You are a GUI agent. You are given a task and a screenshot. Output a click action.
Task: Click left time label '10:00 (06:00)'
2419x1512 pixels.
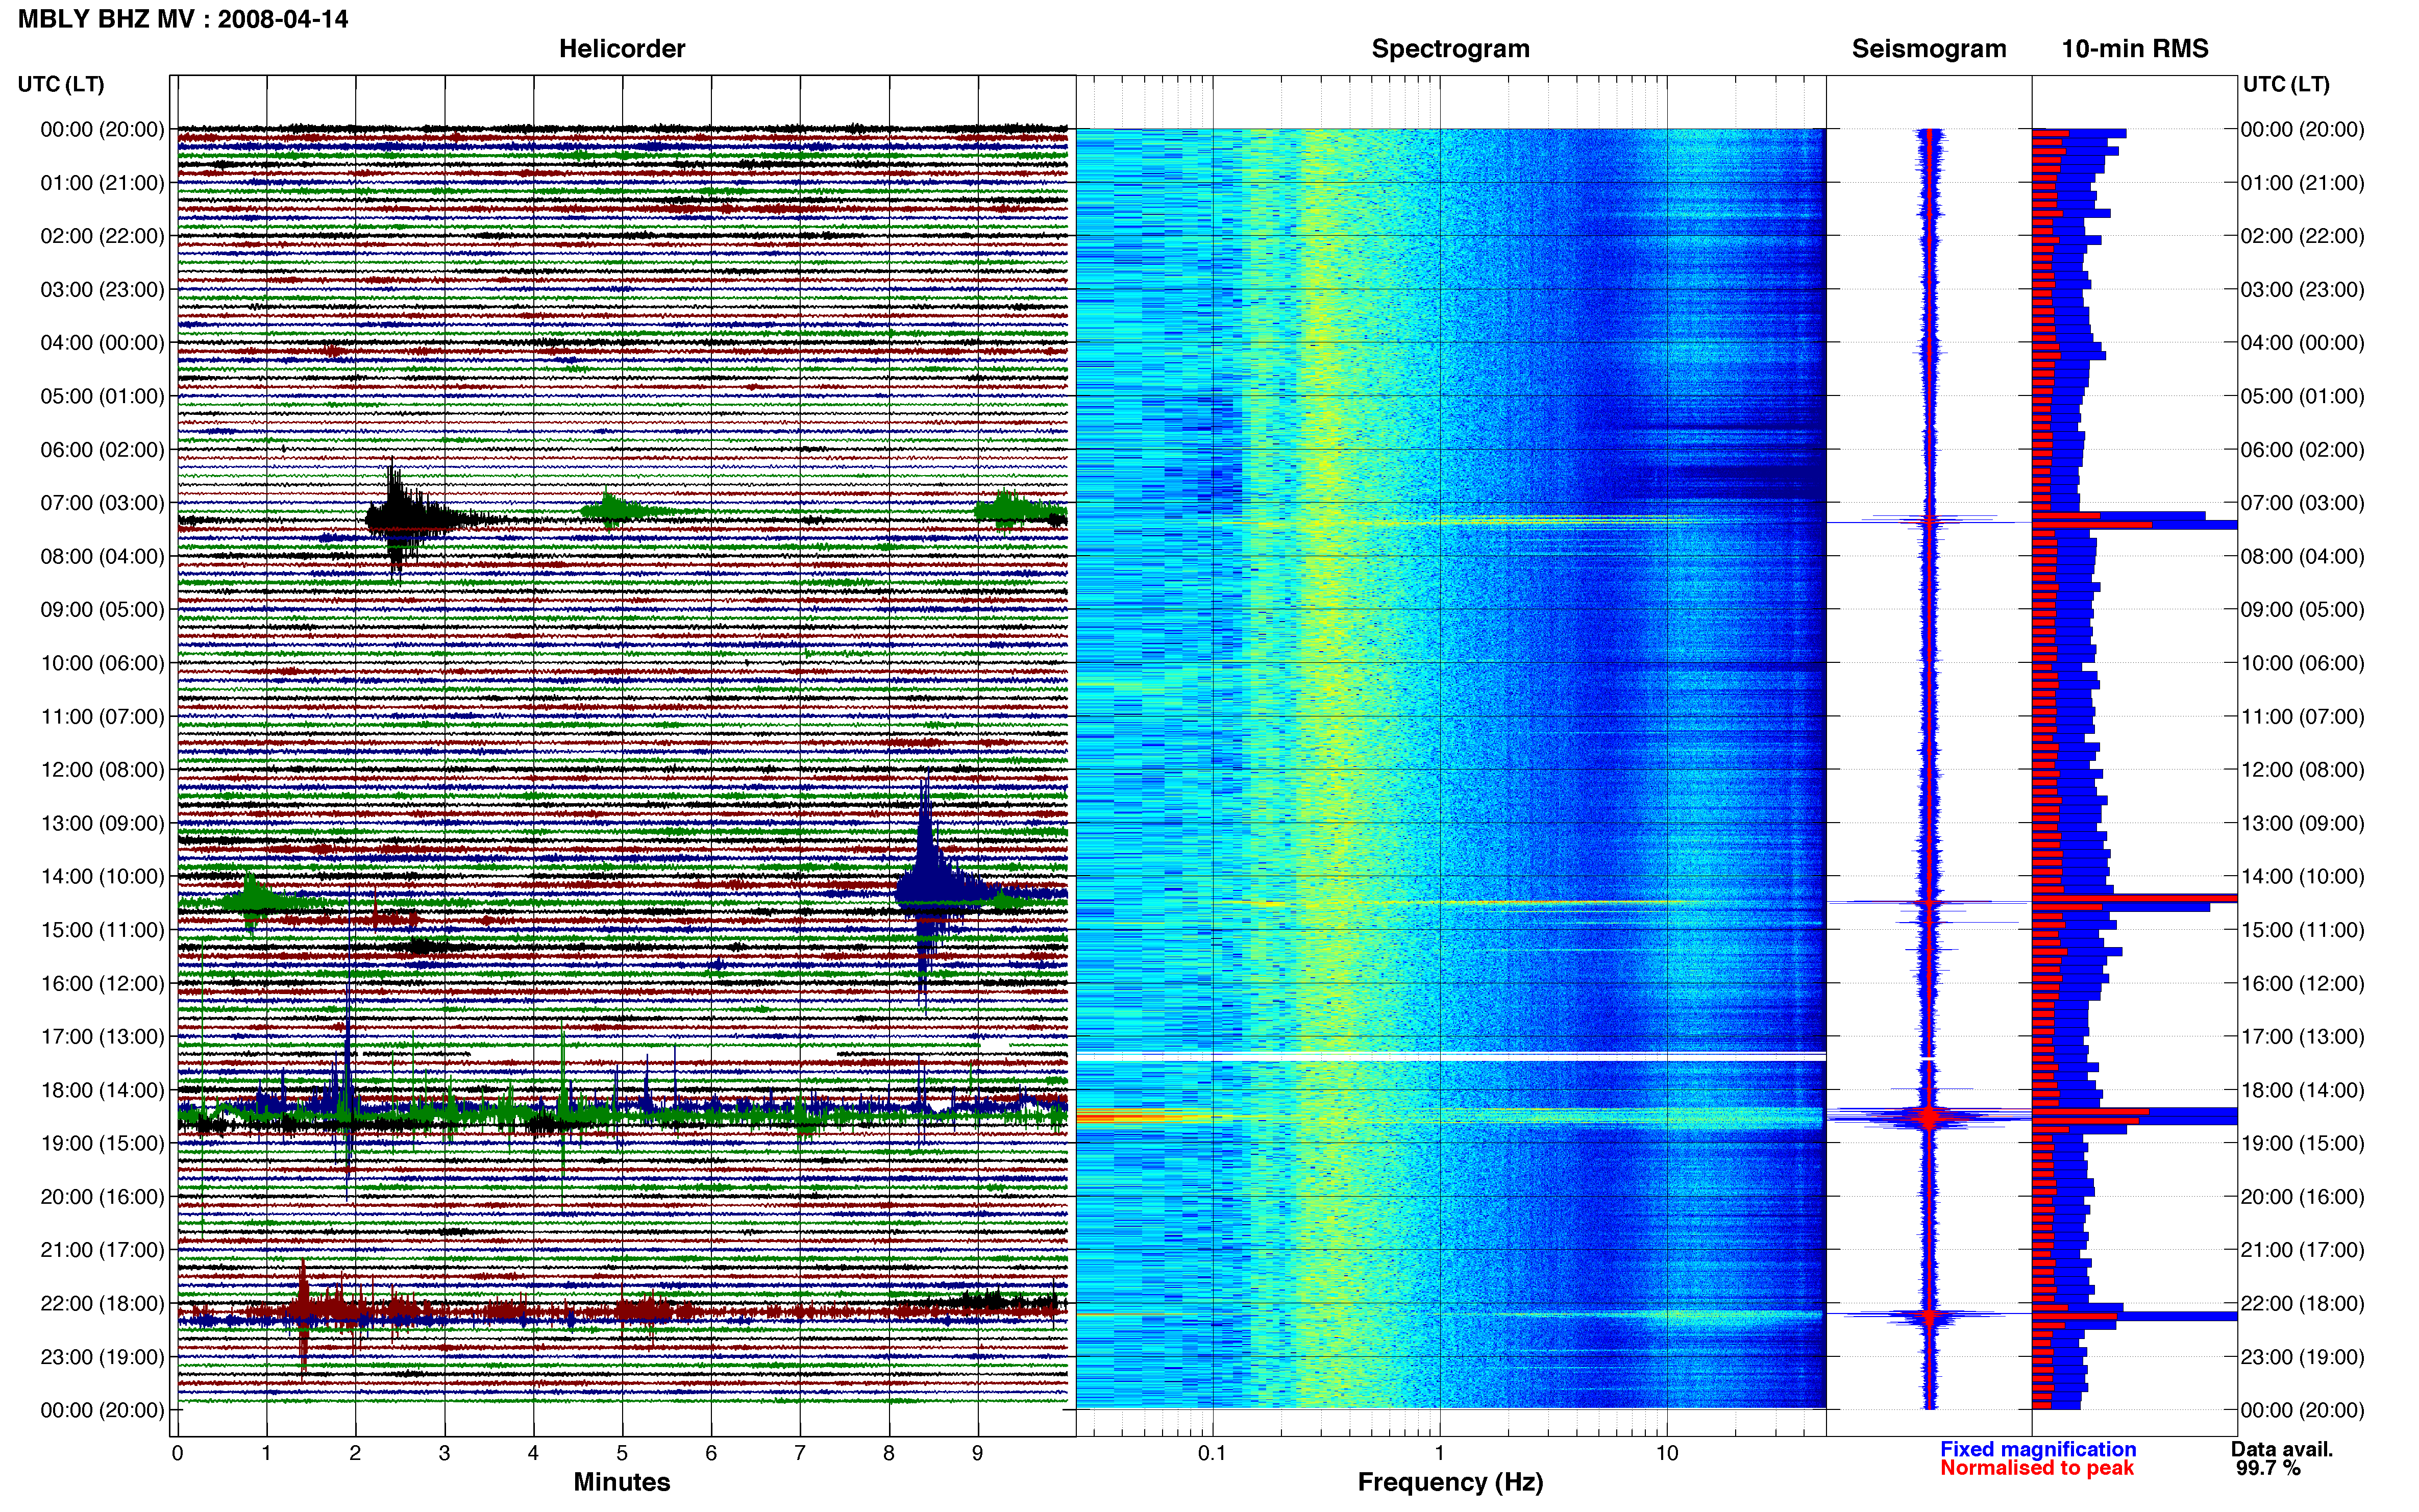[102, 663]
